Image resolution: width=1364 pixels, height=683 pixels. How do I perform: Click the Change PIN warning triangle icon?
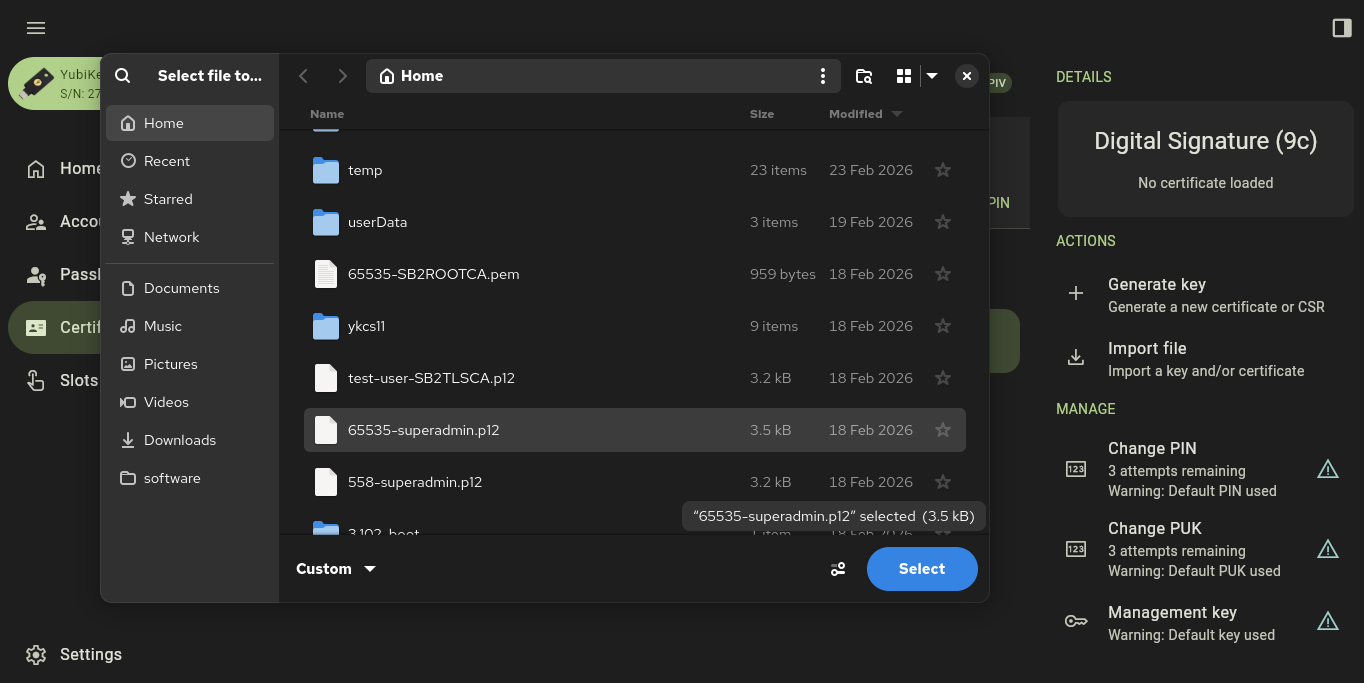point(1327,469)
